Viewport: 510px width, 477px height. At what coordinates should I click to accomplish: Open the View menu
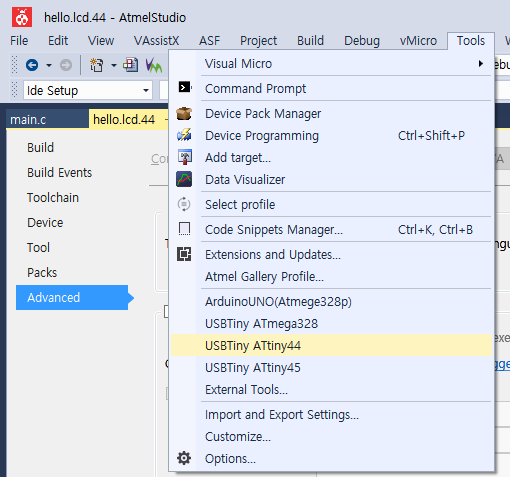tap(101, 41)
